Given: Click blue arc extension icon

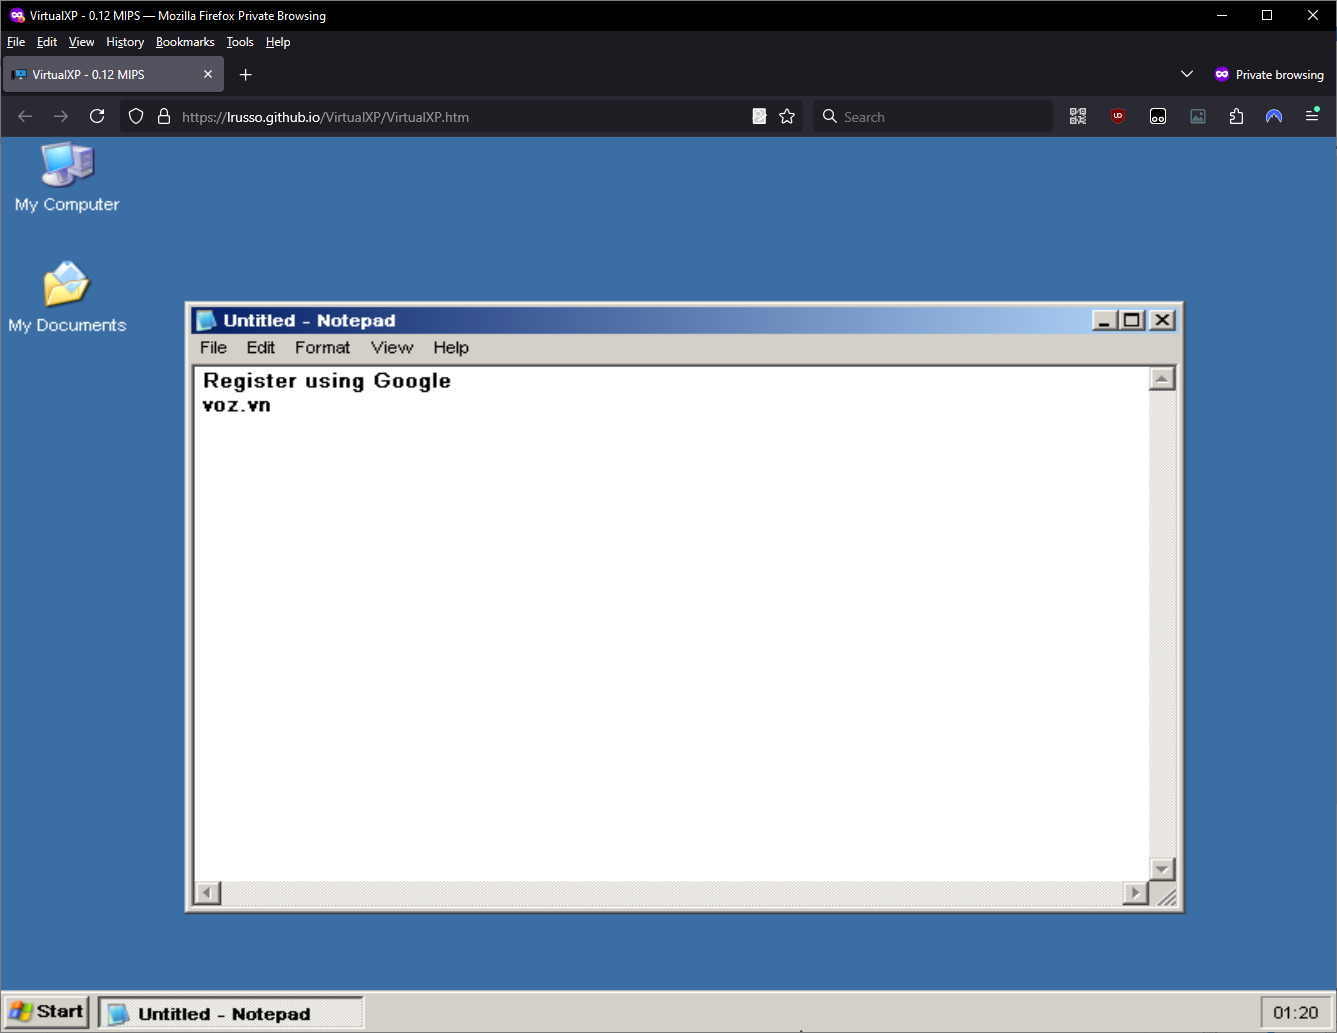Looking at the screenshot, I should point(1274,117).
